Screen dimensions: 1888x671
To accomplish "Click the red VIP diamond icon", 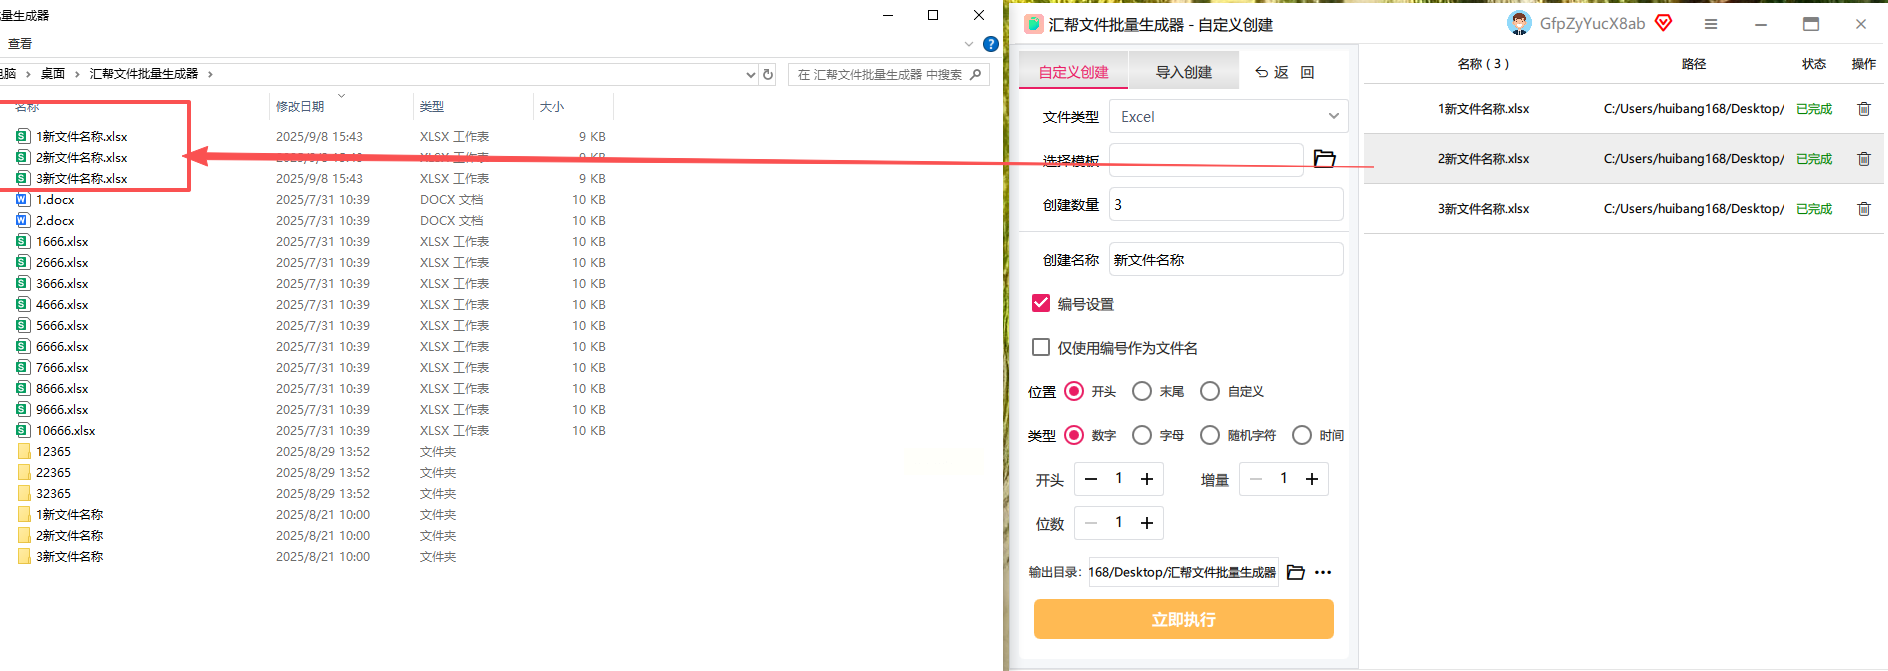I will tap(1664, 23).
